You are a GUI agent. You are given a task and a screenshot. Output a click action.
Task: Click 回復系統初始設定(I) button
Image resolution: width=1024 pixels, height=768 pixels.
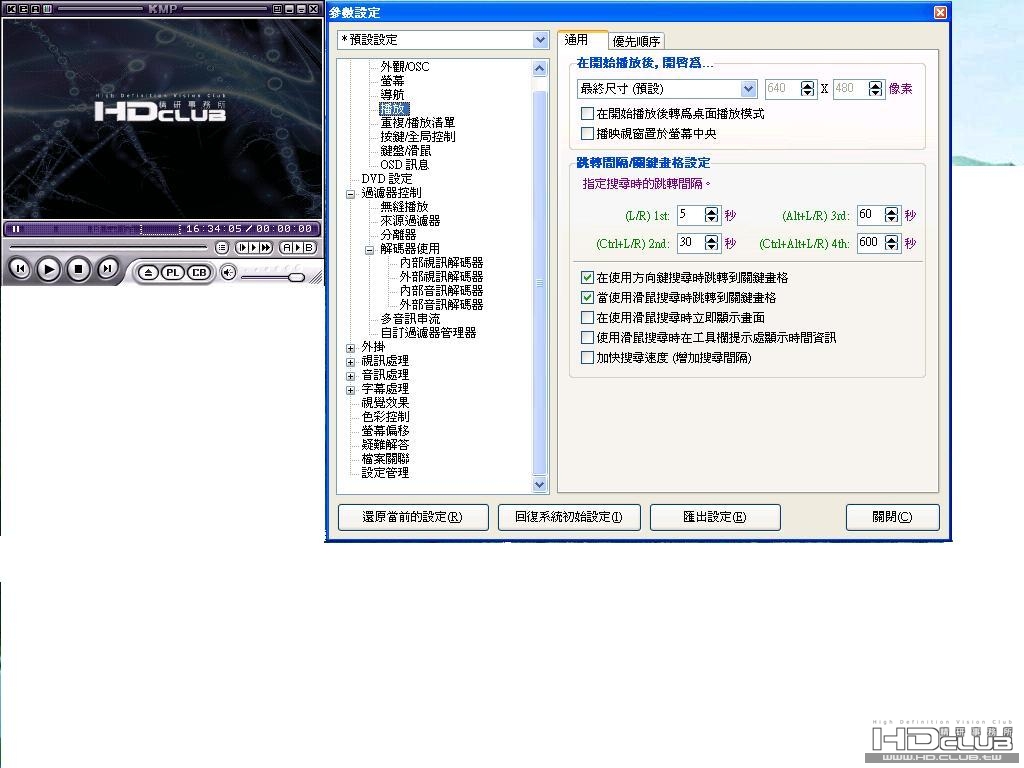coord(569,517)
